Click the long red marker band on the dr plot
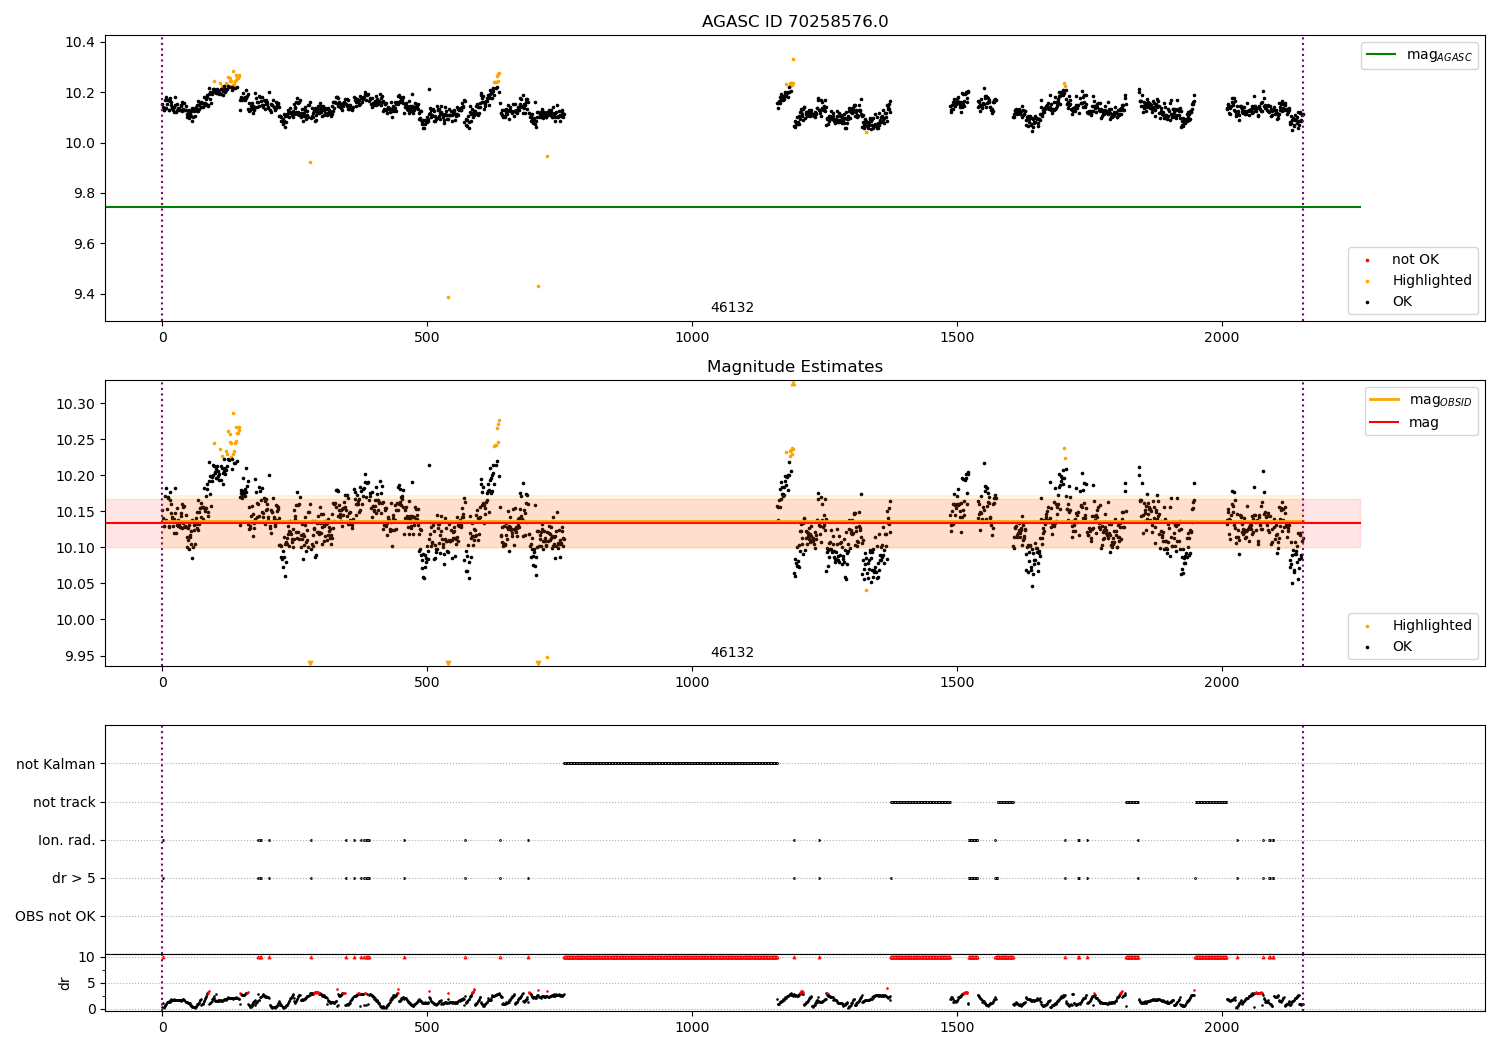The width and height of the screenshot is (1500, 1050). point(671,958)
